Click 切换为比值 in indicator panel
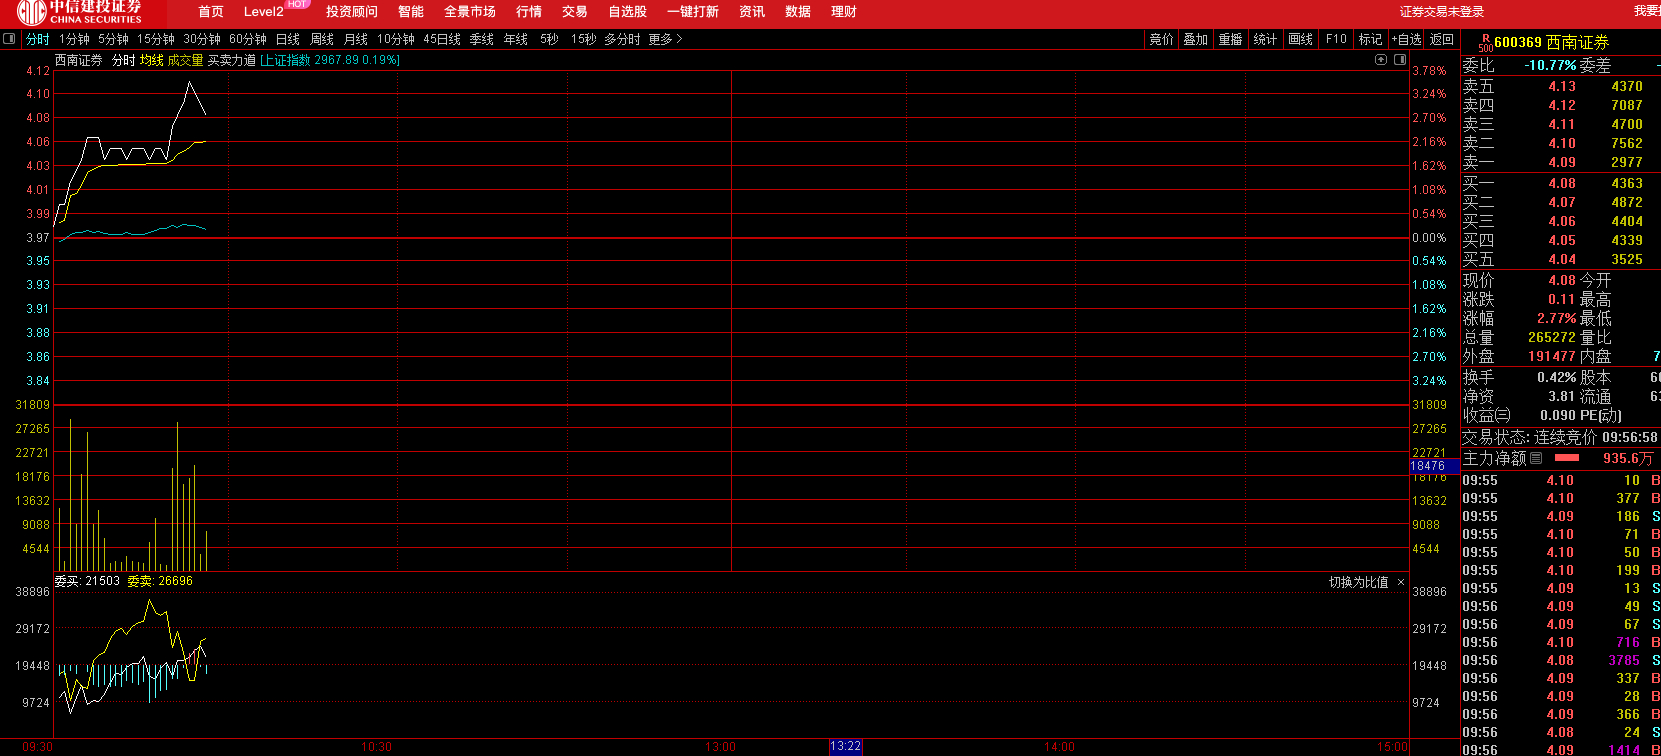The width and height of the screenshot is (1661, 756). tap(1359, 582)
